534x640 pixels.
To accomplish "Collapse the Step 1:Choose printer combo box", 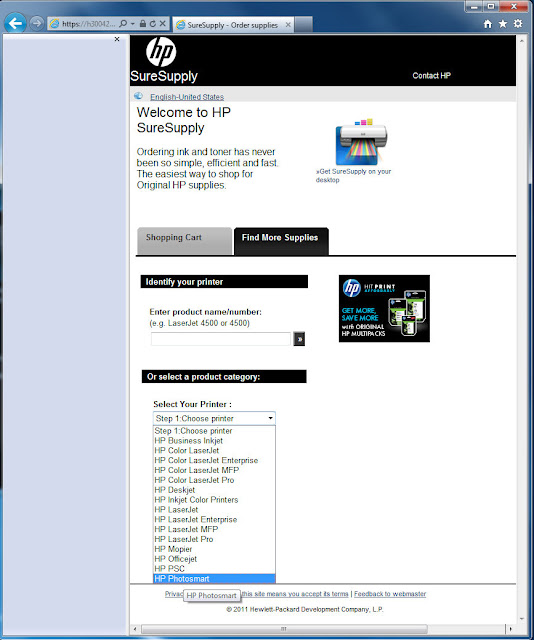I will (214, 418).
